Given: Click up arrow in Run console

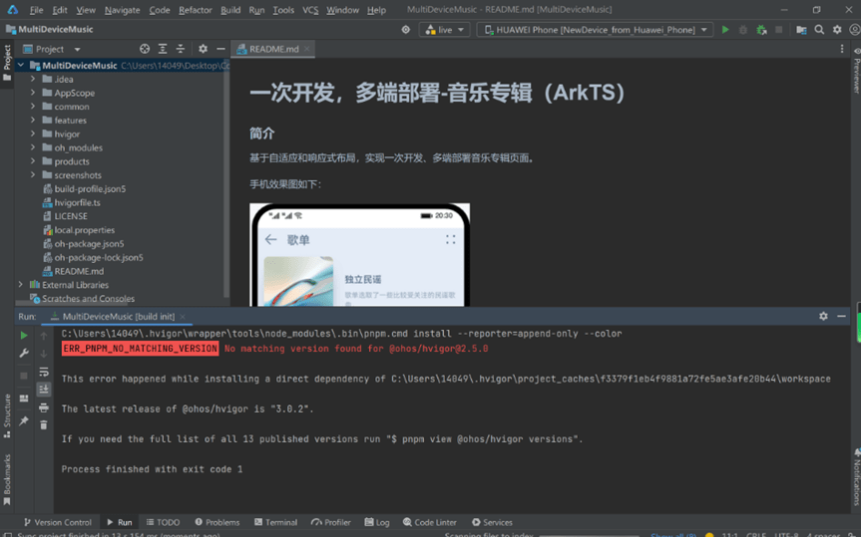Looking at the screenshot, I should coord(44,335).
